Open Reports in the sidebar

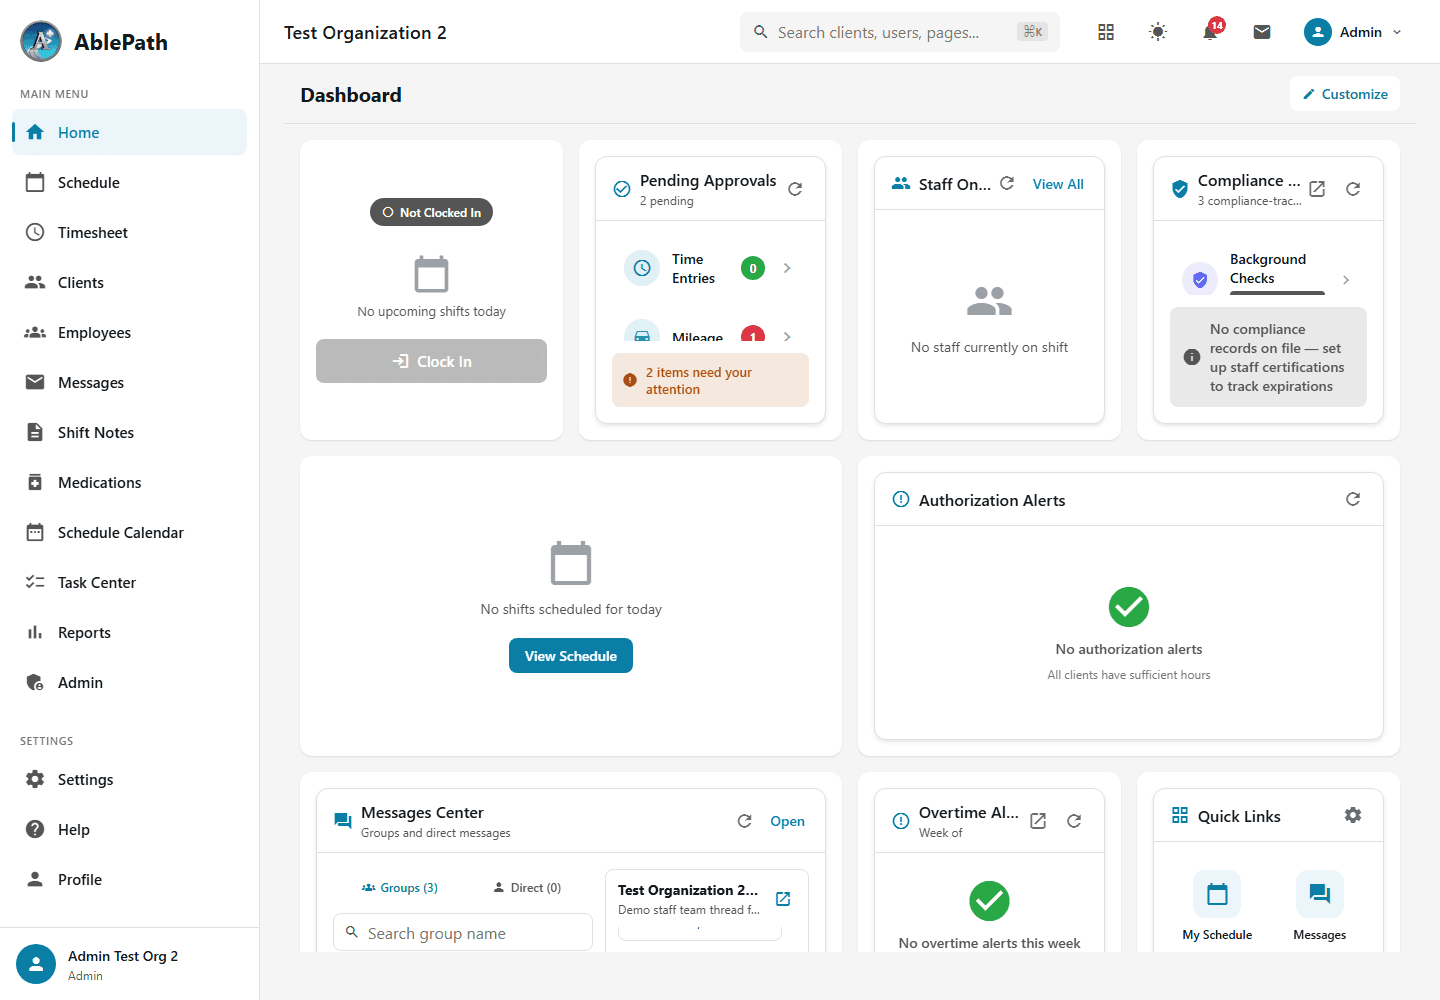[130, 632]
